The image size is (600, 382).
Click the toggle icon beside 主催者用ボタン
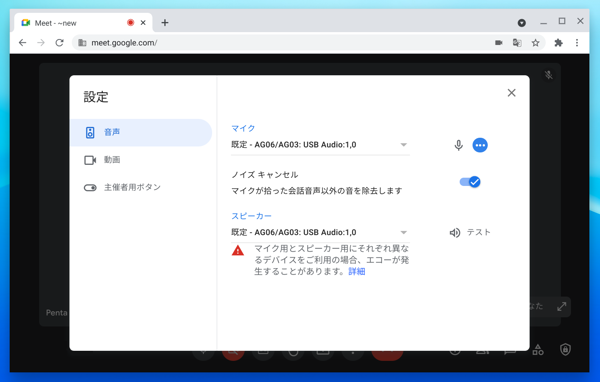[90, 188]
